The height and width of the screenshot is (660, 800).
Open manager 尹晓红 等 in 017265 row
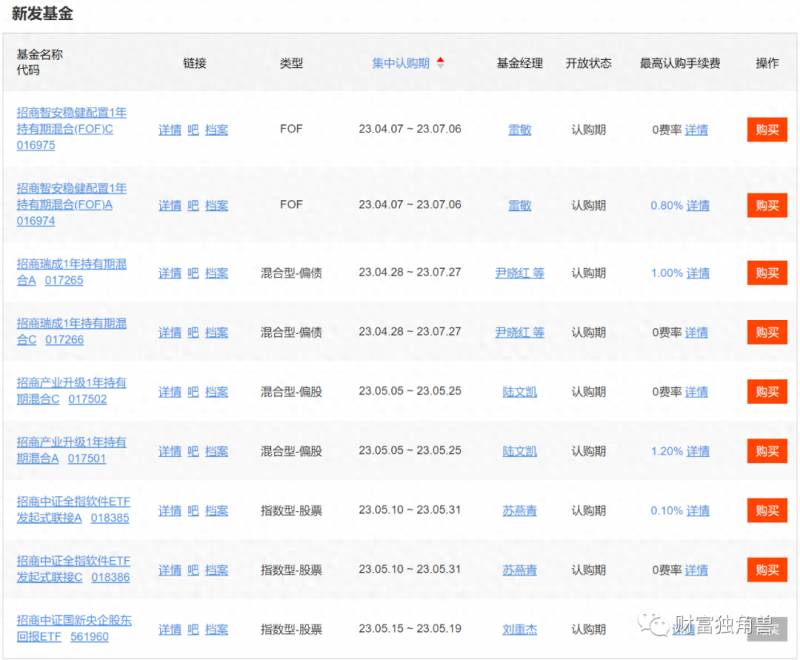[519, 273]
